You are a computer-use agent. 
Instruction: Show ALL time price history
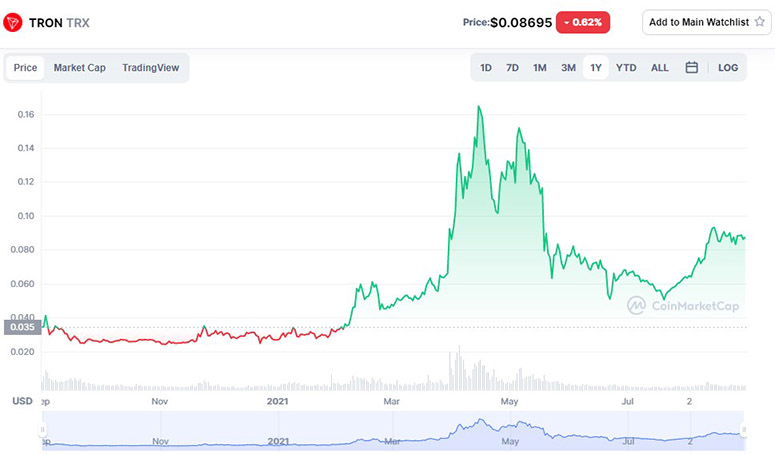point(659,68)
